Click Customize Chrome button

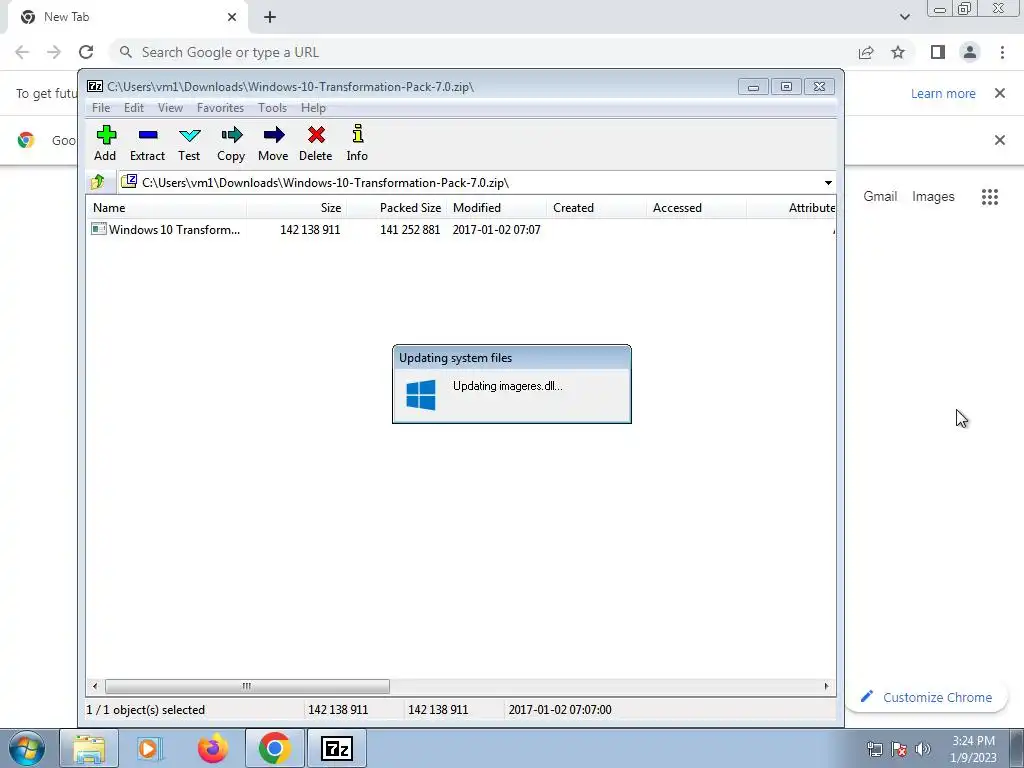click(927, 697)
